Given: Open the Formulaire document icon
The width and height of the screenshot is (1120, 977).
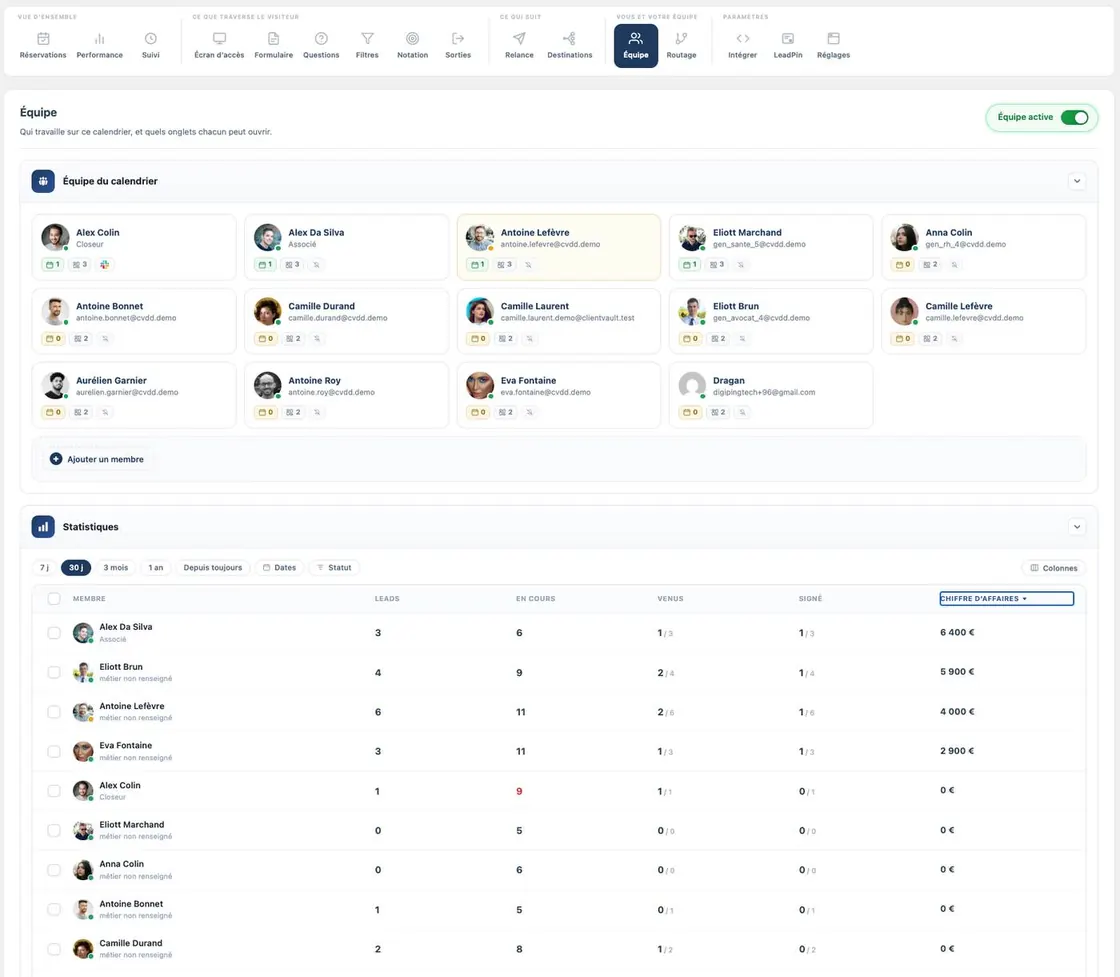Looking at the screenshot, I should click(274, 39).
